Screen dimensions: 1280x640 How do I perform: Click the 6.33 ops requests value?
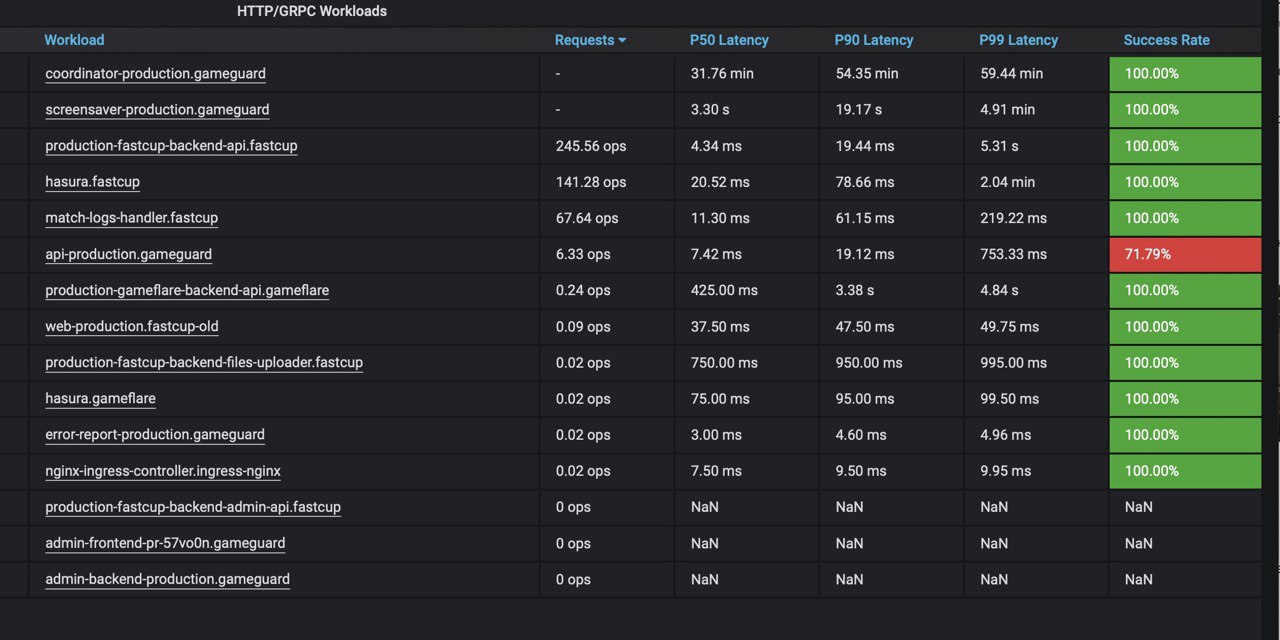(583, 254)
